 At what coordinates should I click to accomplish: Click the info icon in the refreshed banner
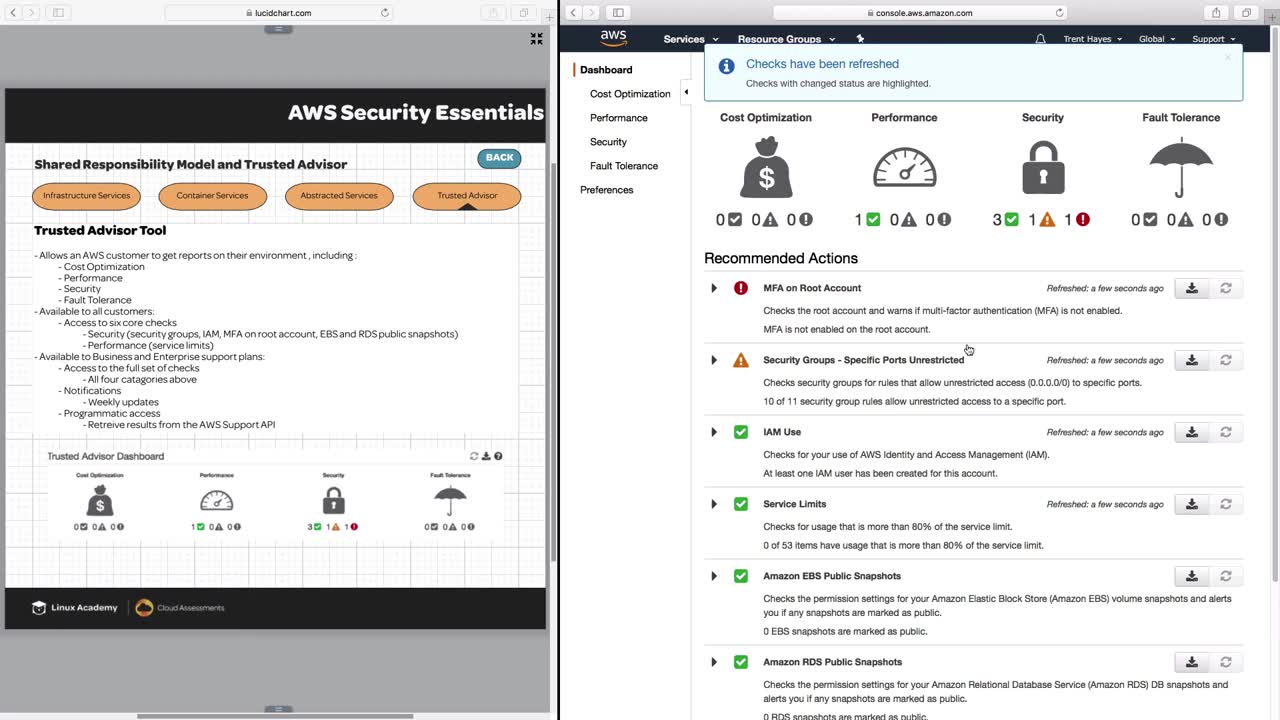727,66
